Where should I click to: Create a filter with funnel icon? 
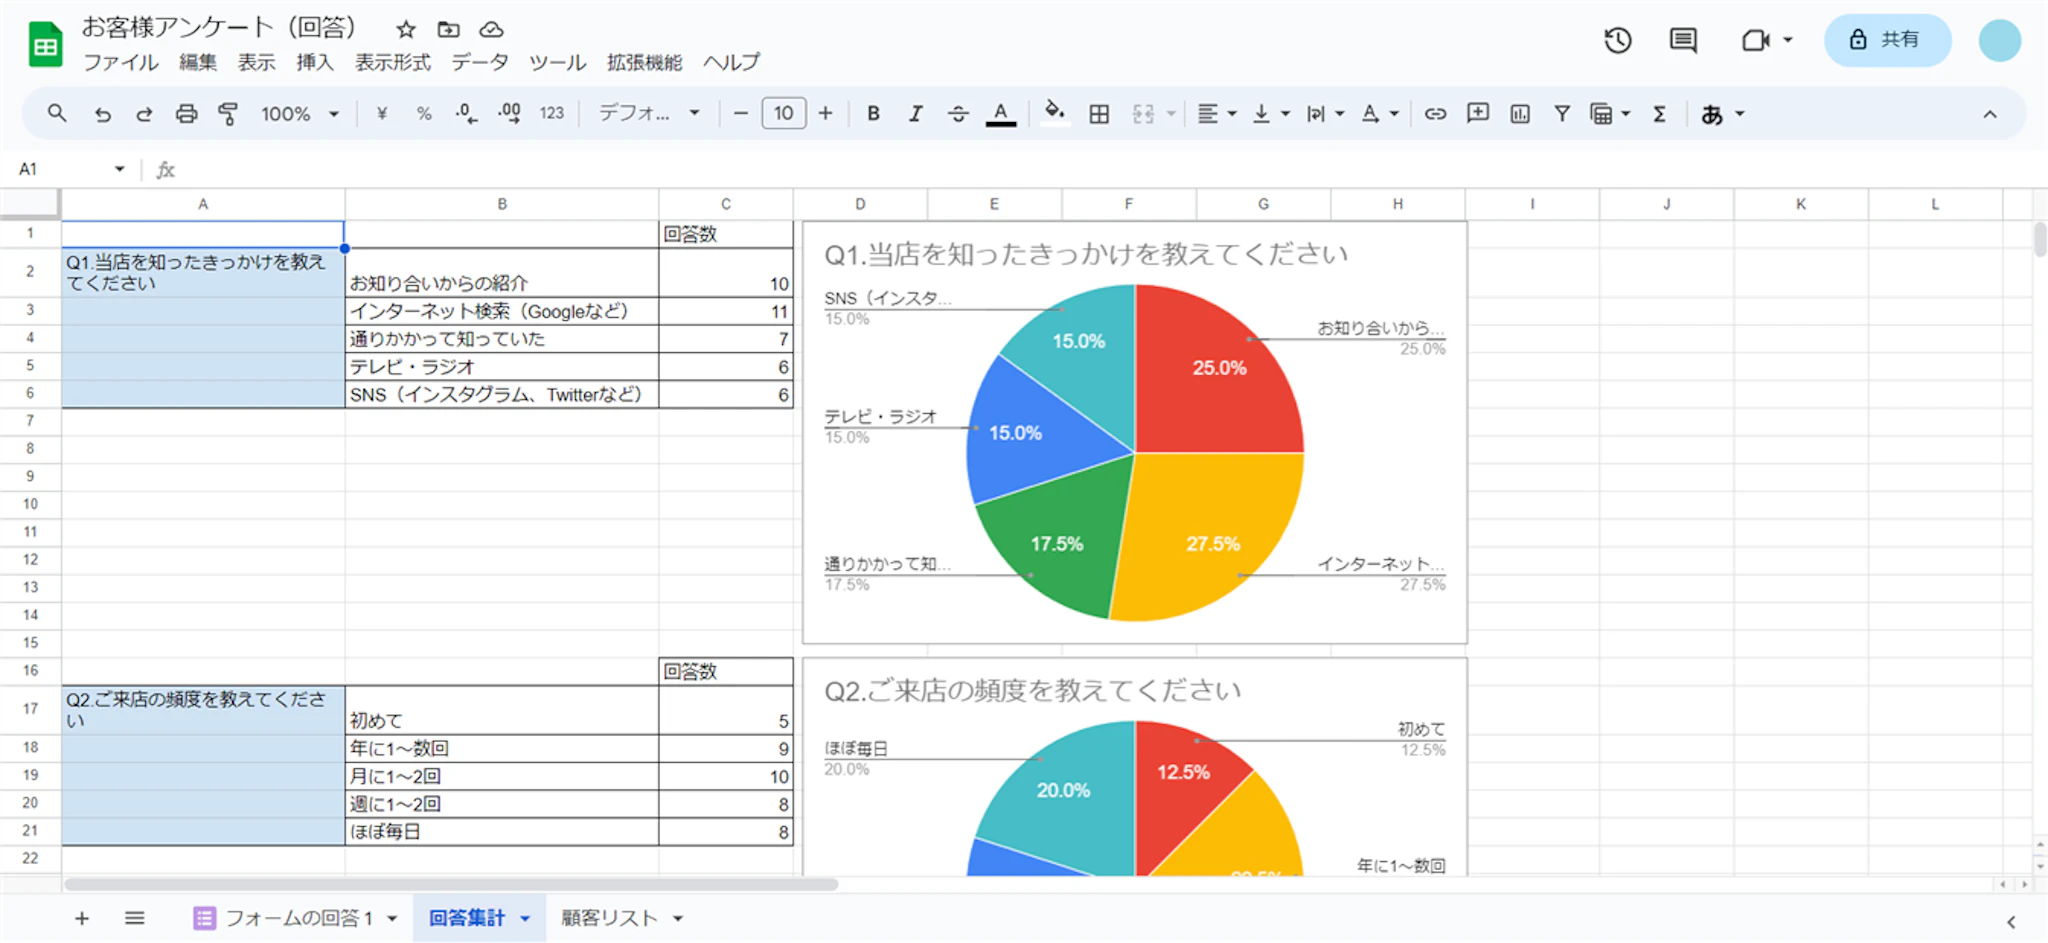click(x=1561, y=114)
